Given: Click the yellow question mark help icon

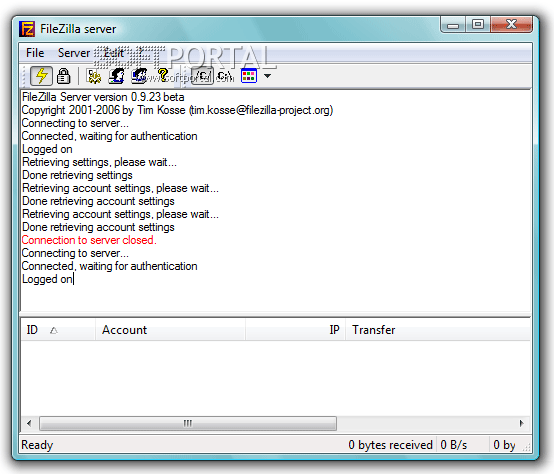Looking at the screenshot, I should (x=163, y=75).
